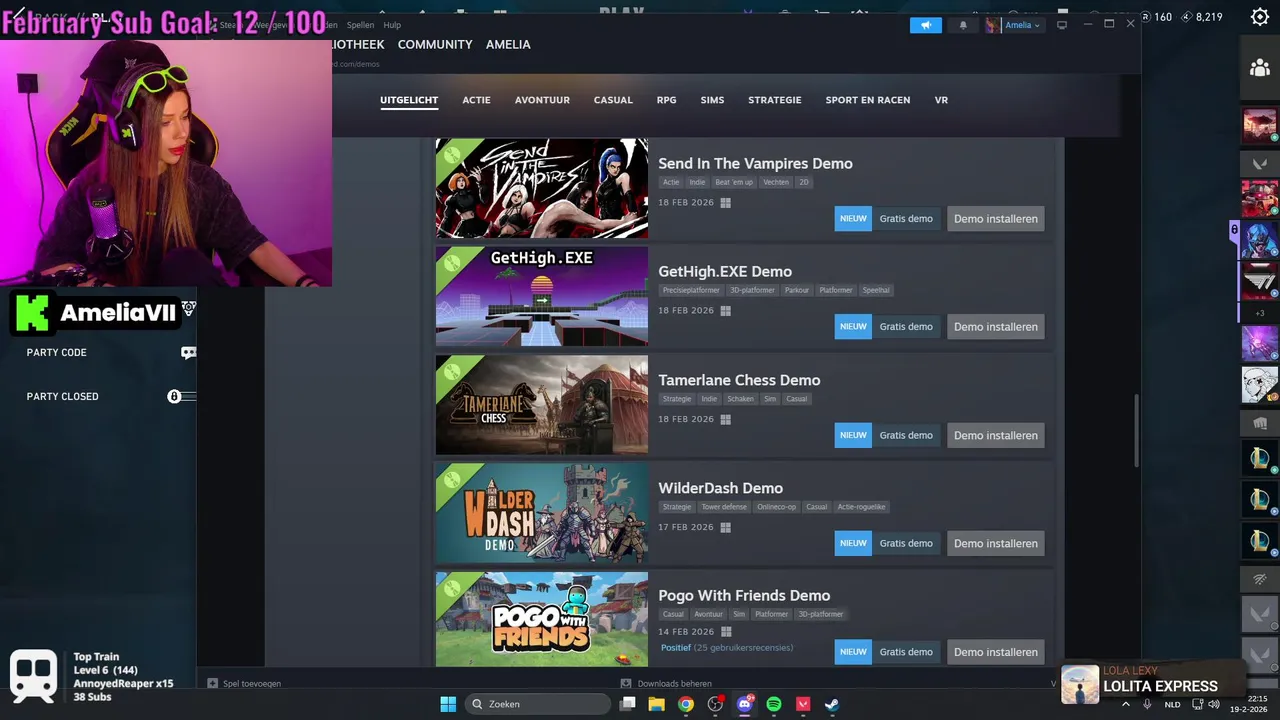Switch to the CASUAL tab
1280x720 pixels.
[613, 100]
